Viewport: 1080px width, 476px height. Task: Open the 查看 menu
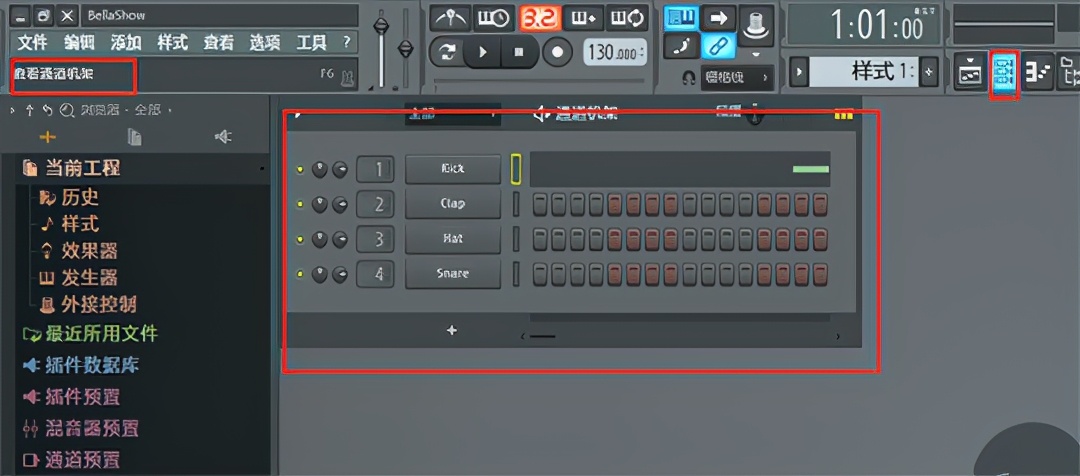218,43
